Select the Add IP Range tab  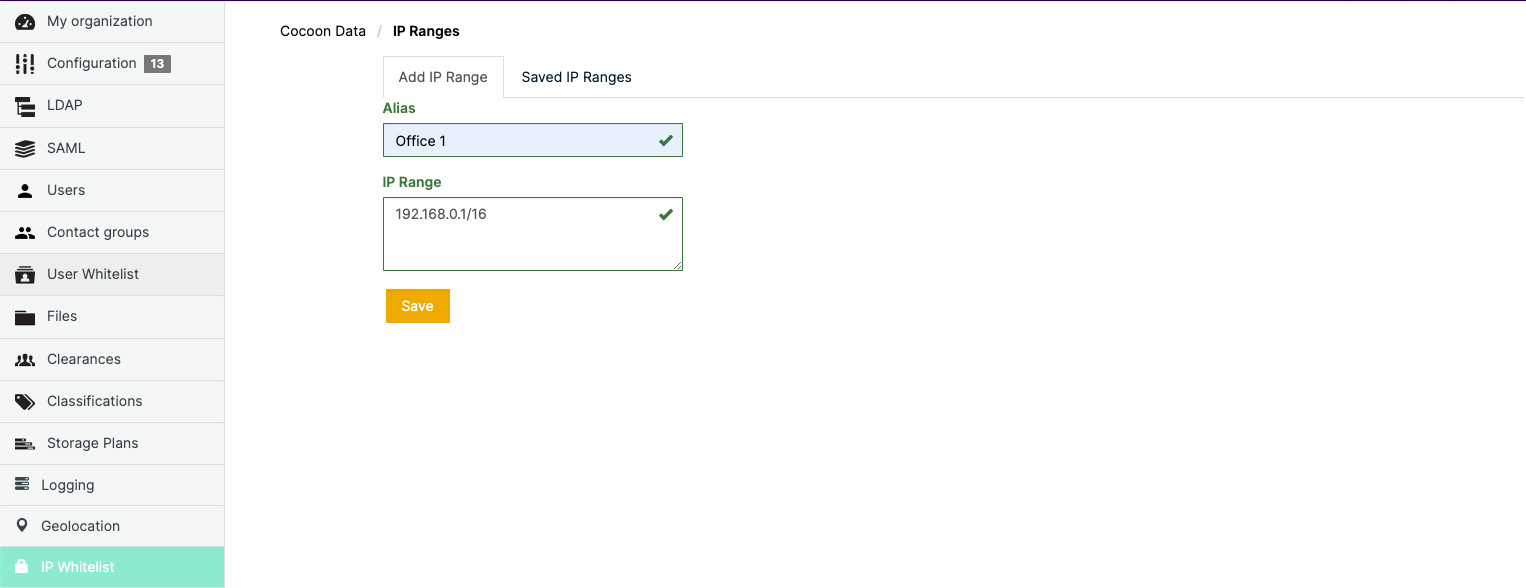click(x=443, y=77)
